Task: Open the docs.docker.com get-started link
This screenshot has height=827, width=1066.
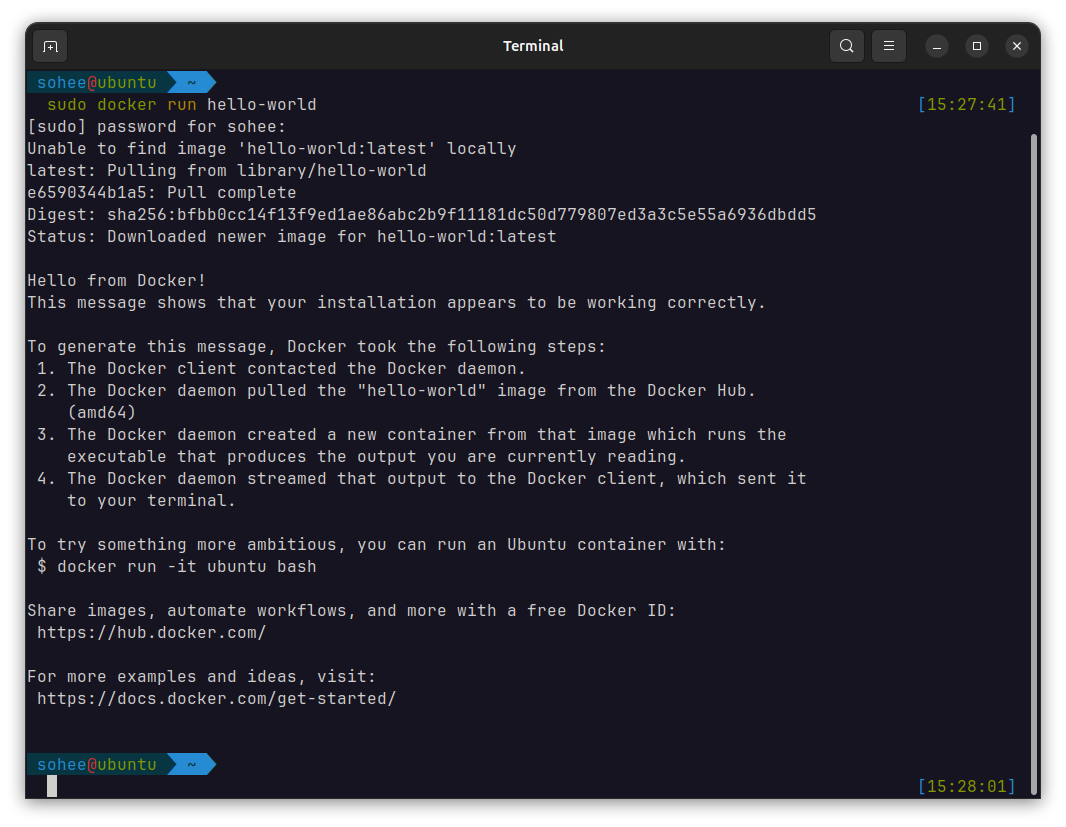Action: click(216, 698)
